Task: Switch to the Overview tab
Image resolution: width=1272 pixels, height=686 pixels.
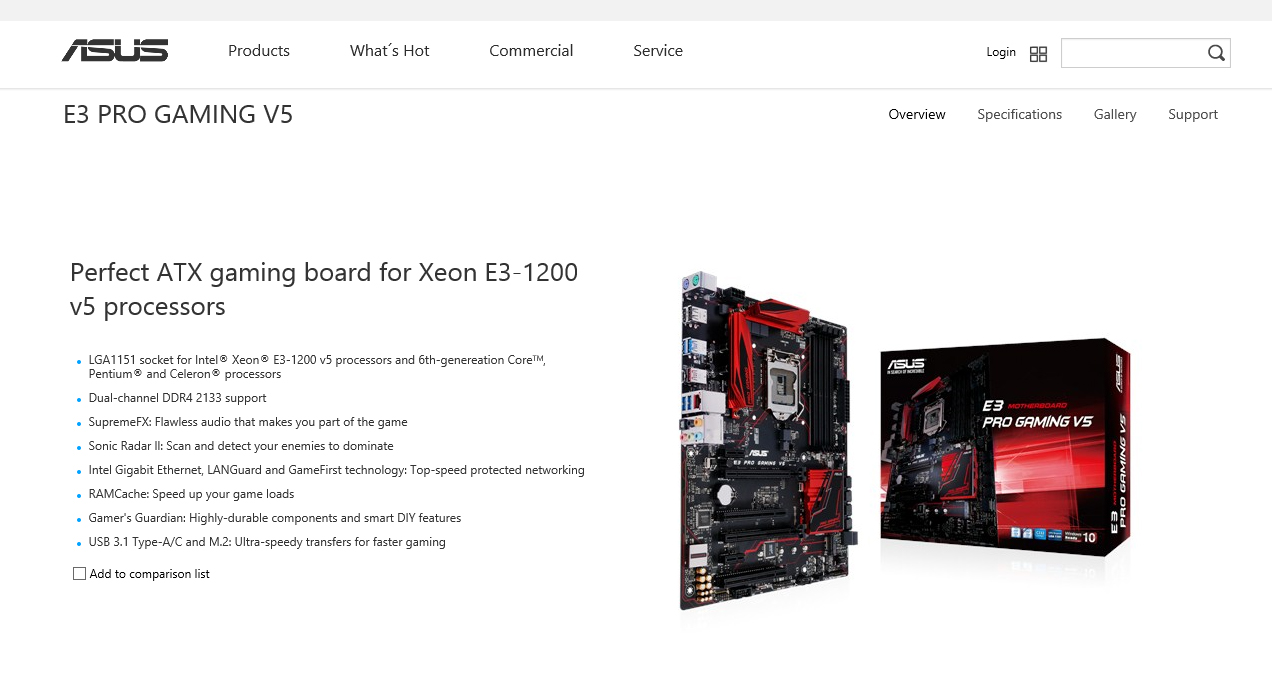Action: click(917, 114)
